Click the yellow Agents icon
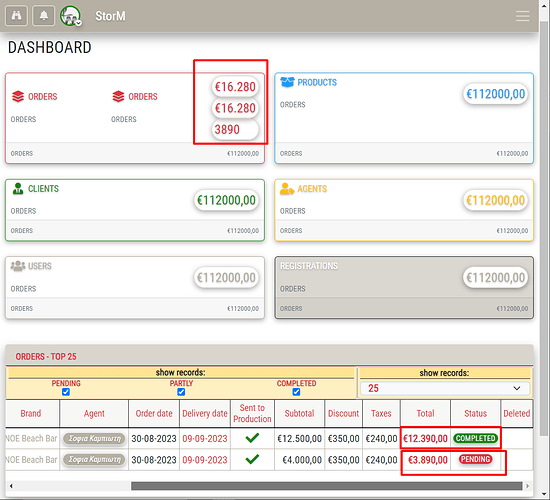The image size is (550, 500). [287, 189]
